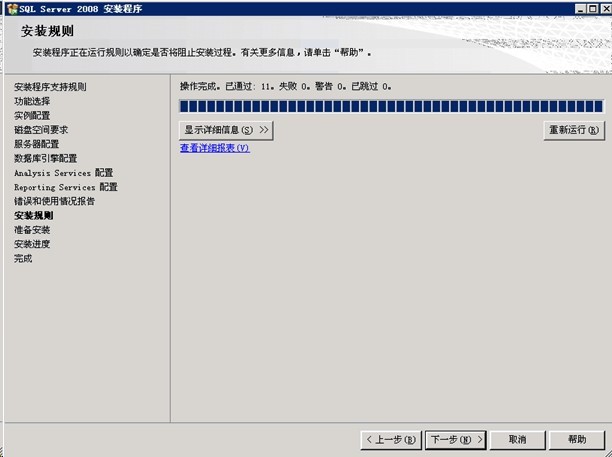Select 数据库引擎配置 step in sidebar

click(x=46, y=158)
